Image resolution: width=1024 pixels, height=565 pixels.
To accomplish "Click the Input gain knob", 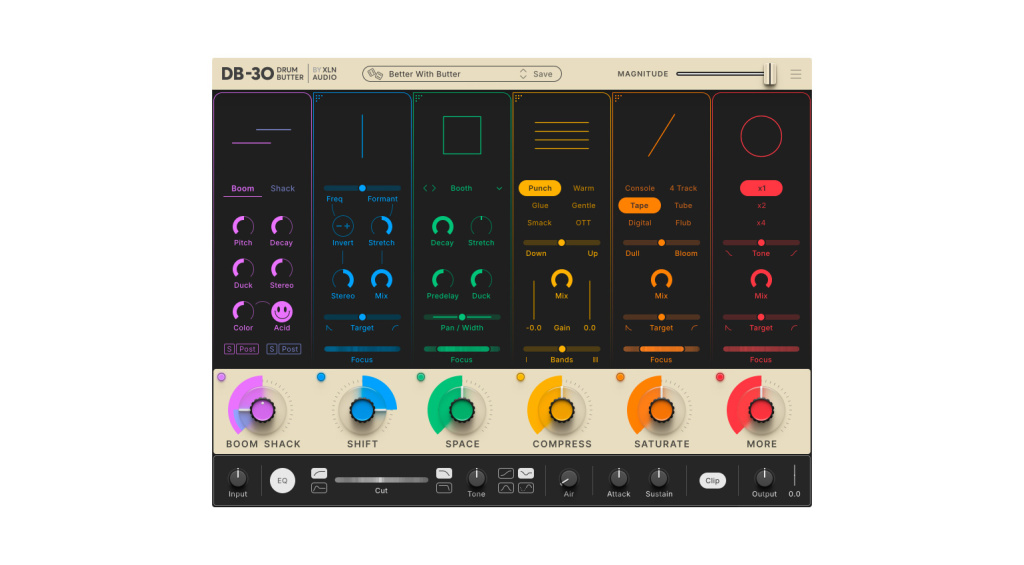I will [238, 478].
